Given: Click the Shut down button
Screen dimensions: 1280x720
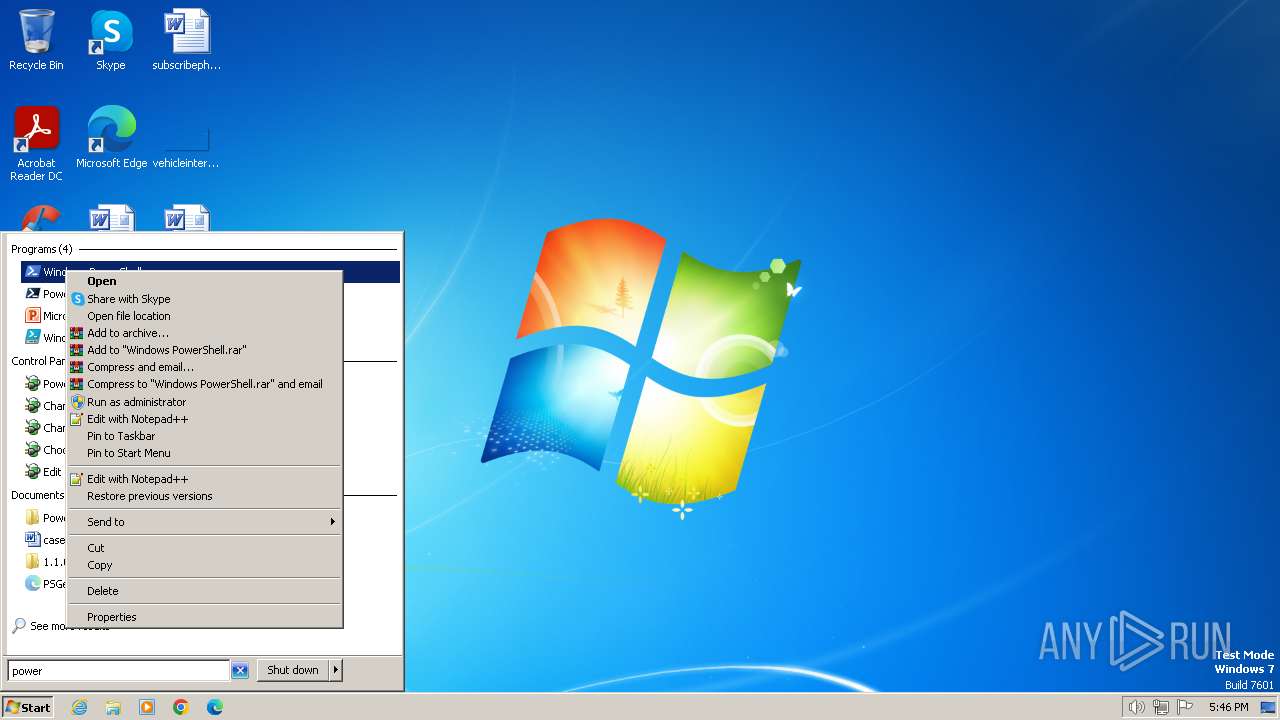Looking at the screenshot, I should (x=293, y=670).
